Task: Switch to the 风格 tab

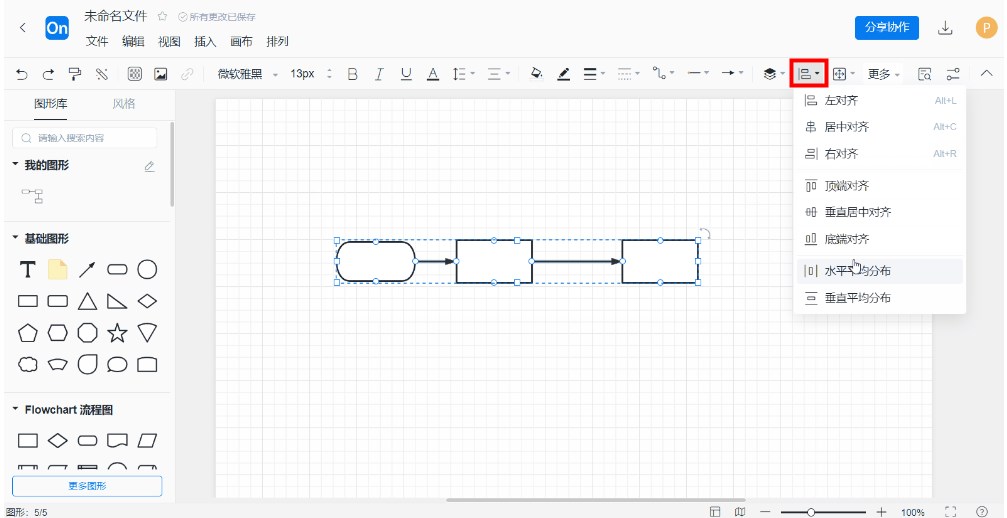Action: [x=123, y=104]
